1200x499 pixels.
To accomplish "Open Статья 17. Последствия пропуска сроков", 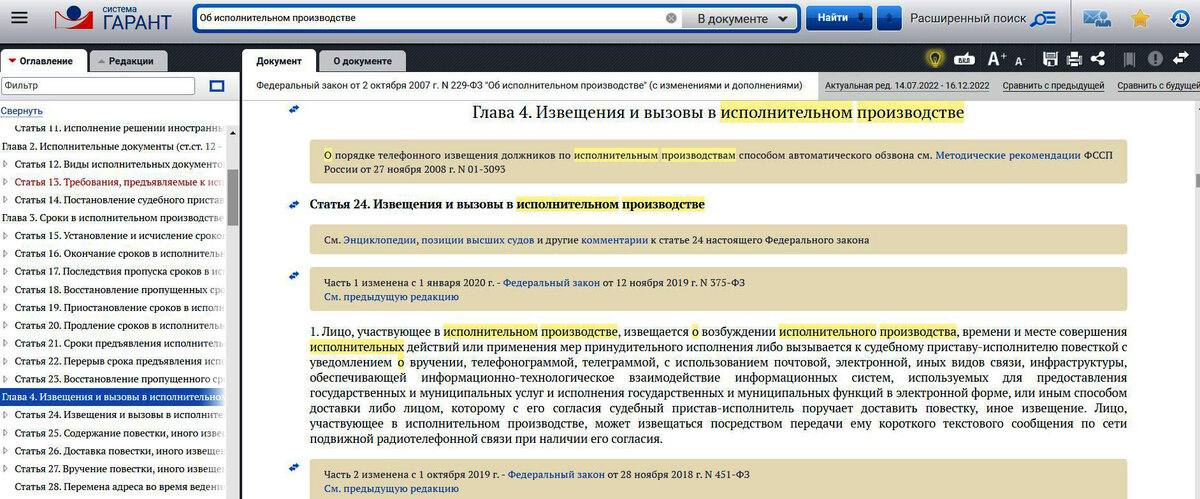I will pos(118,272).
